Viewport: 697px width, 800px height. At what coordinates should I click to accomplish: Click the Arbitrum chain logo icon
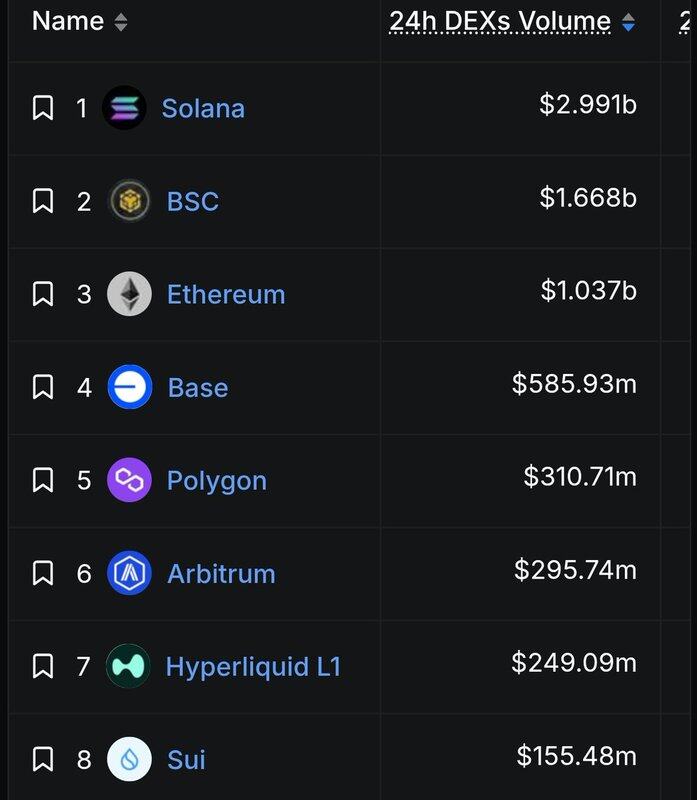coord(129,573)
